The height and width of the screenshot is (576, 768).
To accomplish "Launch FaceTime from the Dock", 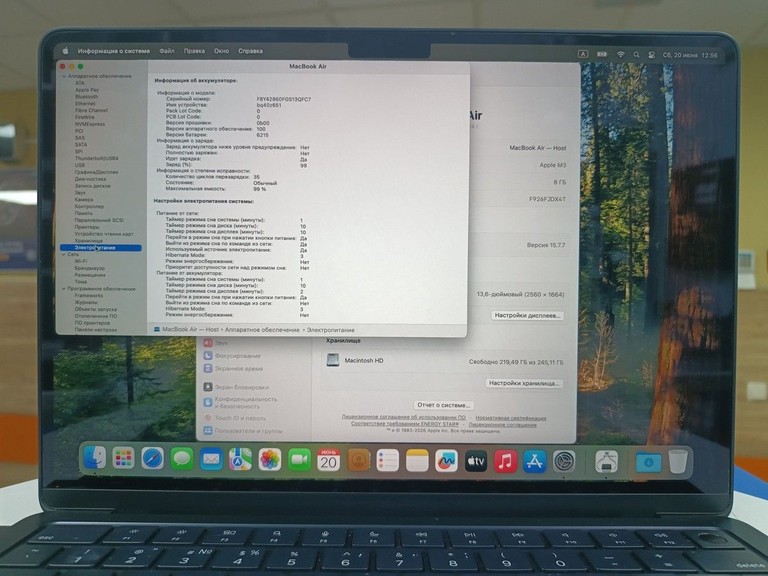I will 299,460.
